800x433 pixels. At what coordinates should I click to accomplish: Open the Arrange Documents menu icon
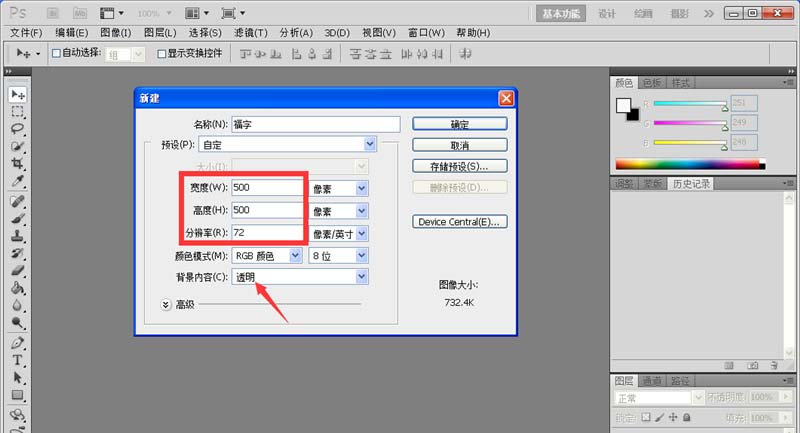point(197,13)
